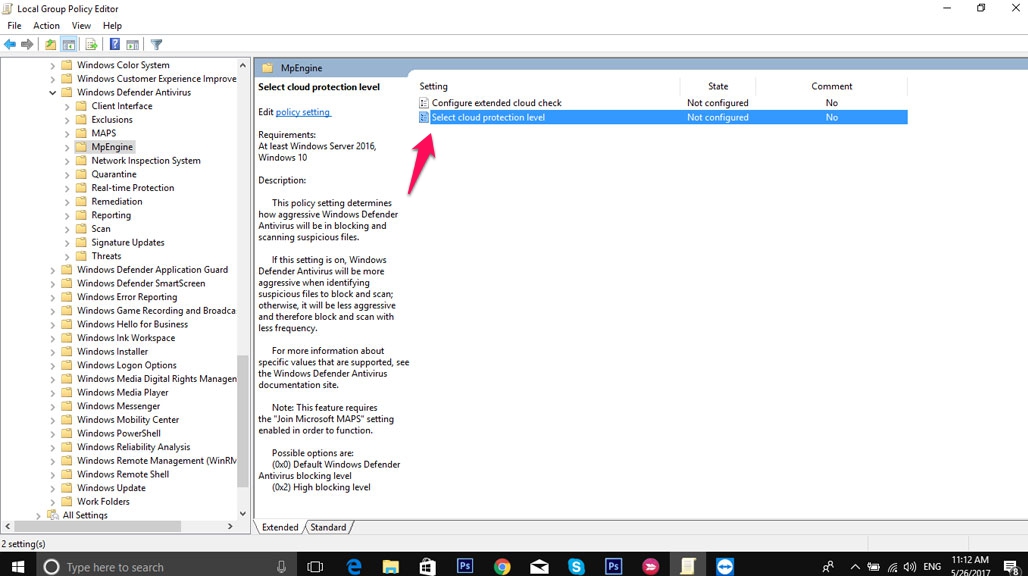Sort by the State column header

point(718,86)
